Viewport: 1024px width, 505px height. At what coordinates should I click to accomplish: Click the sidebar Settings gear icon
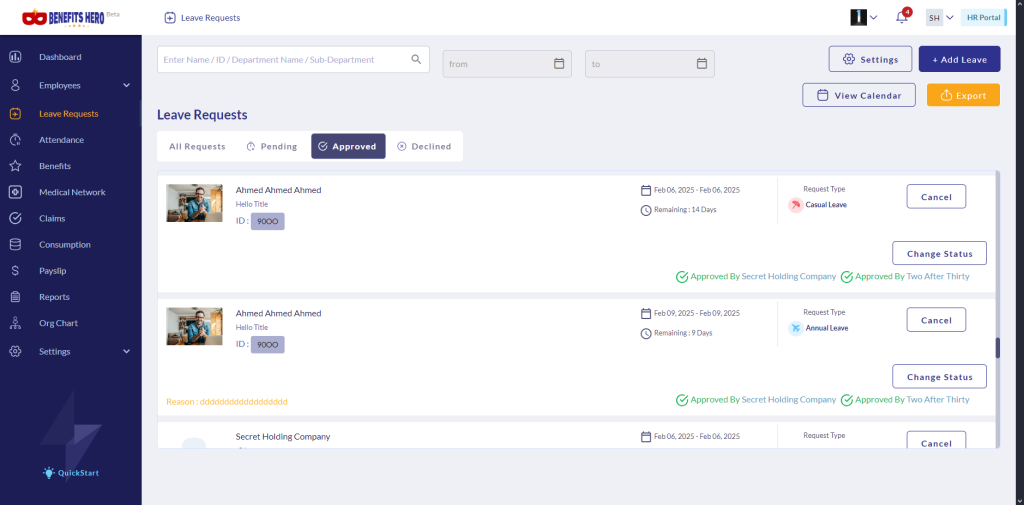click(16, 351)
